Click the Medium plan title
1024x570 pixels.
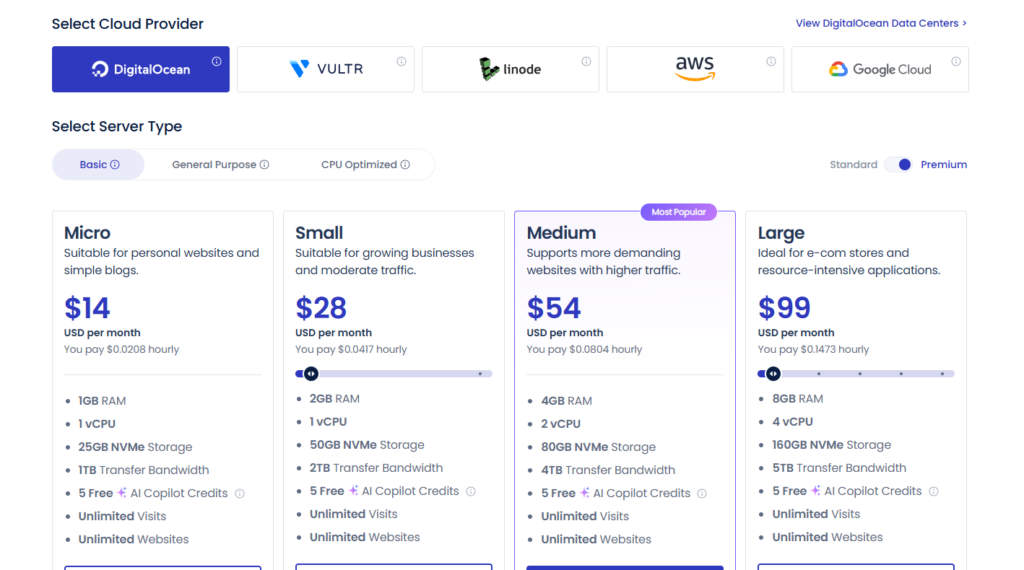click(561, 233)
